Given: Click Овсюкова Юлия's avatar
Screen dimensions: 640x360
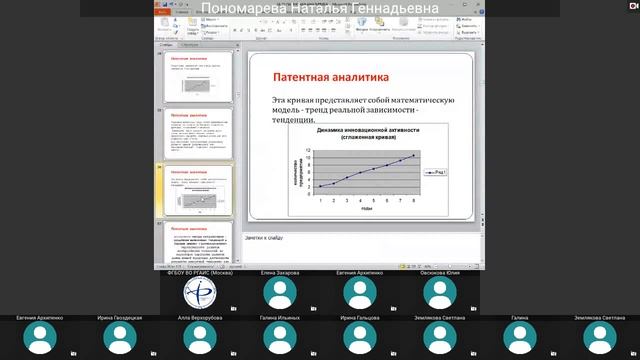Looking at the screenshot, I should [x=440, y=292].
